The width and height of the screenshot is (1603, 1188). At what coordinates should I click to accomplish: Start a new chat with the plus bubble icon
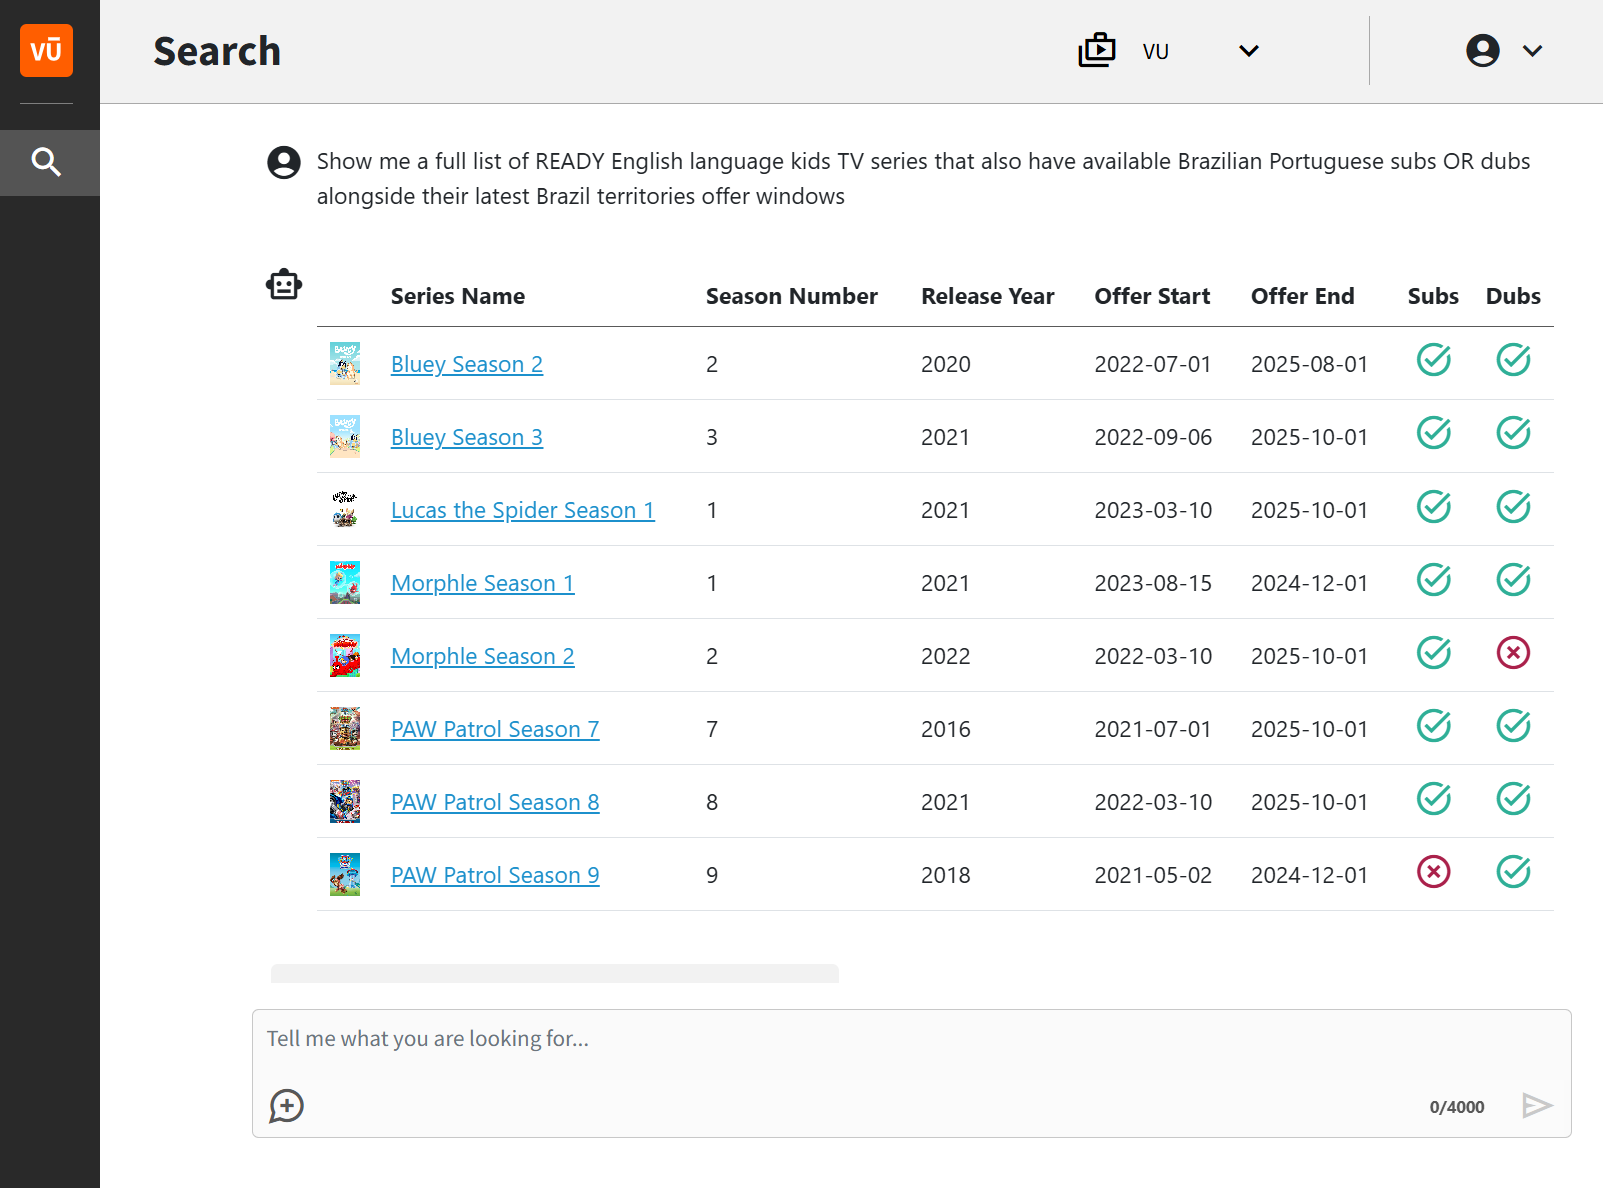(x=286, y=1107)
